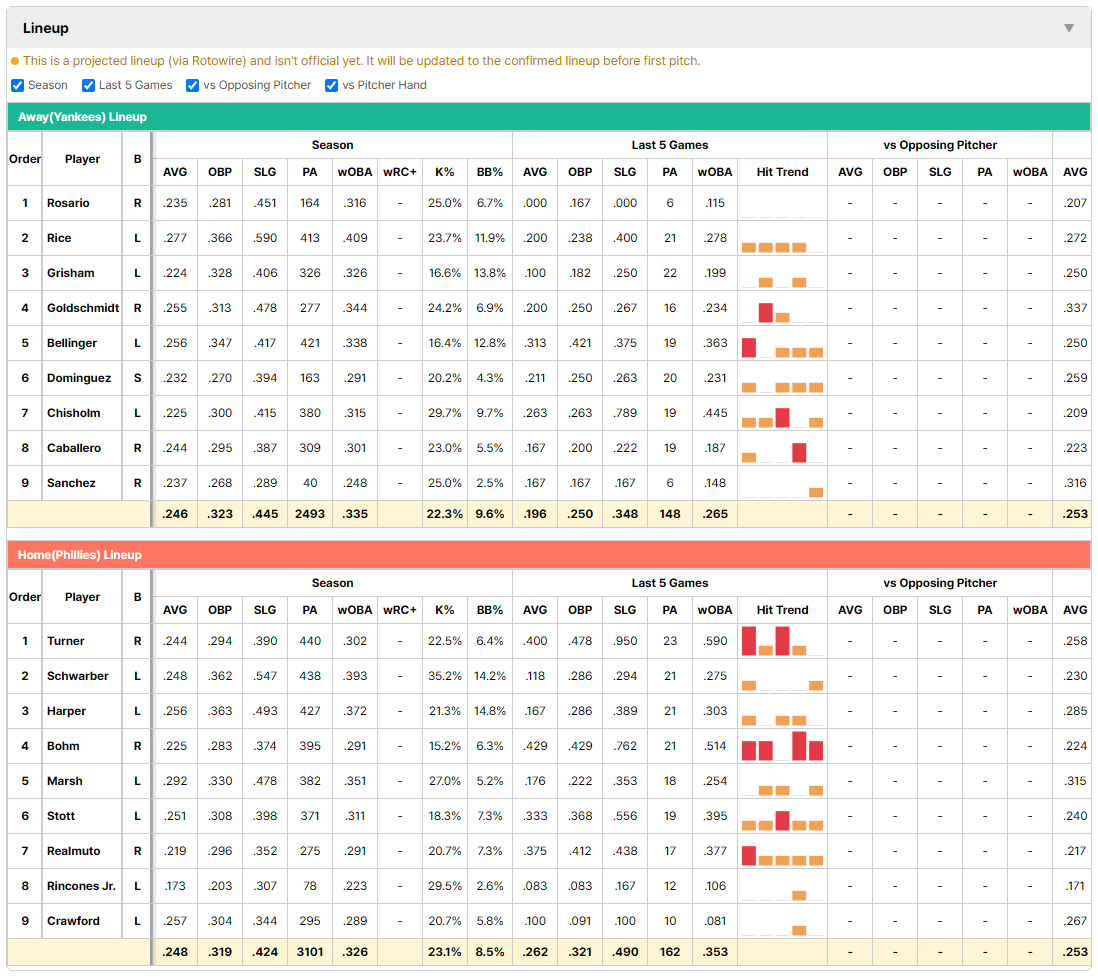The image size is (1098, 977).
Task: Toggle vs Pitcher Hand checkbox
Action: (x=331, y=85)
